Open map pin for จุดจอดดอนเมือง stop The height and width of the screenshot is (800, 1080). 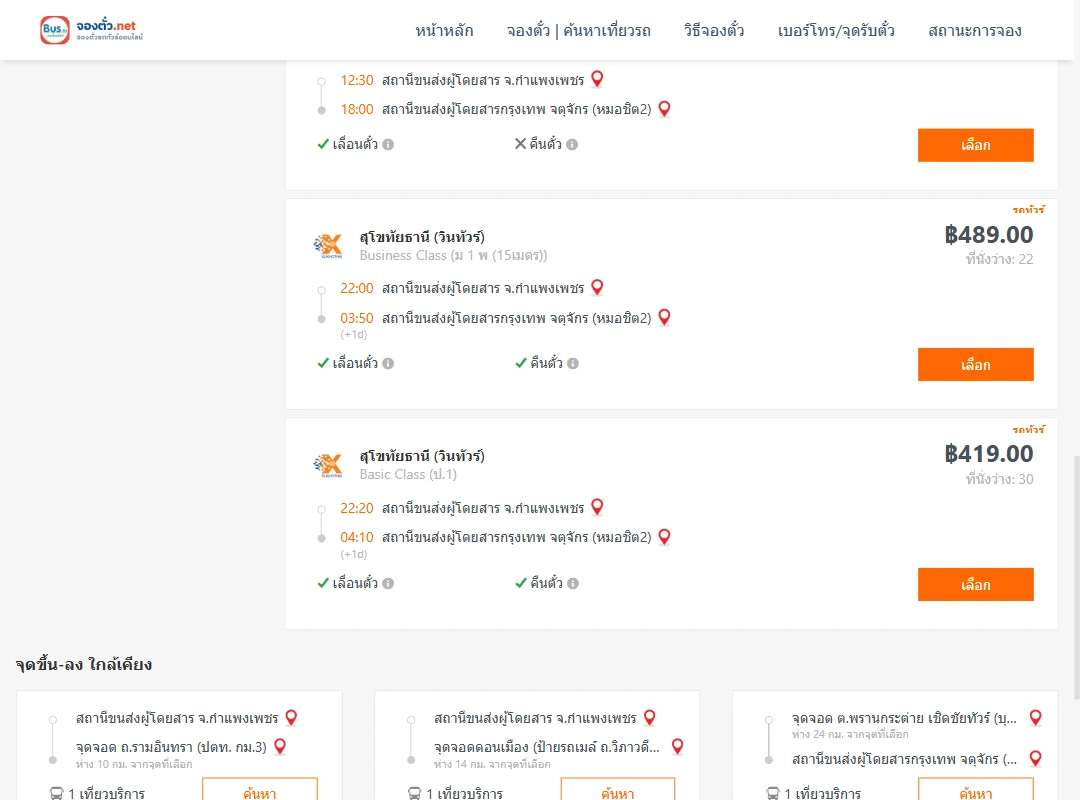[678, 746]
